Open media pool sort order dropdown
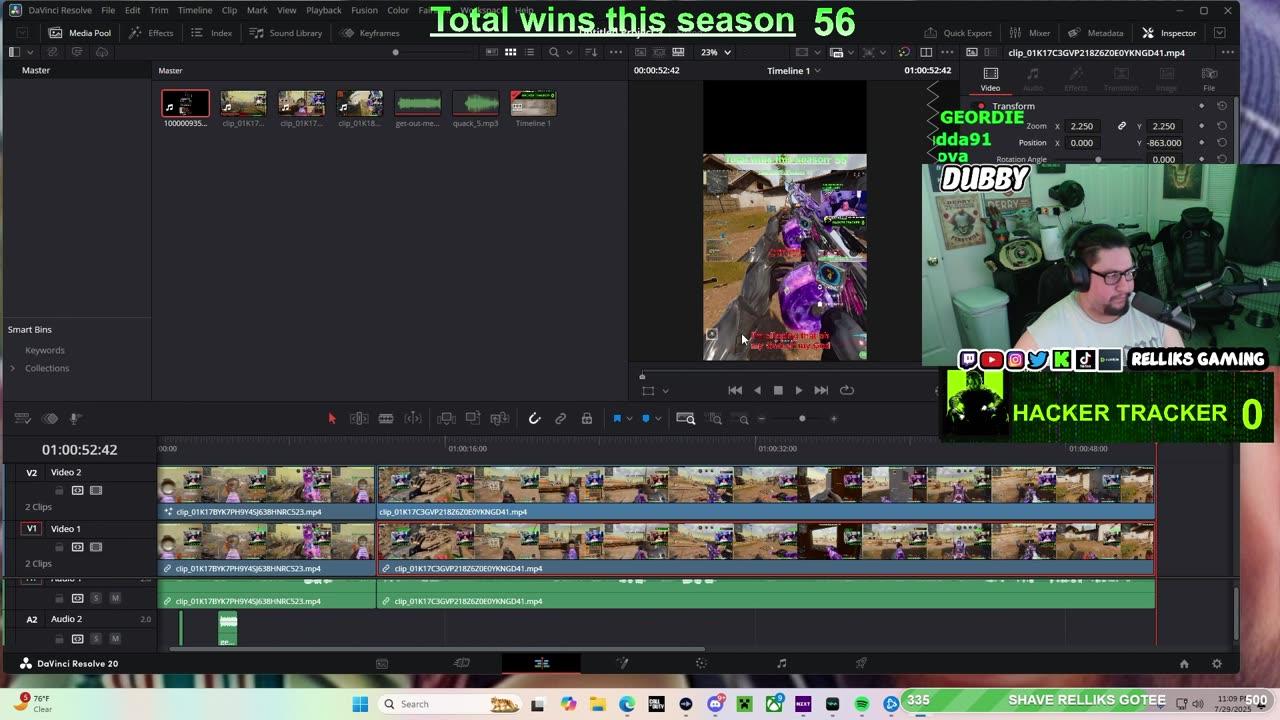Screen dimensions: 1280x720 coord(589,52)
